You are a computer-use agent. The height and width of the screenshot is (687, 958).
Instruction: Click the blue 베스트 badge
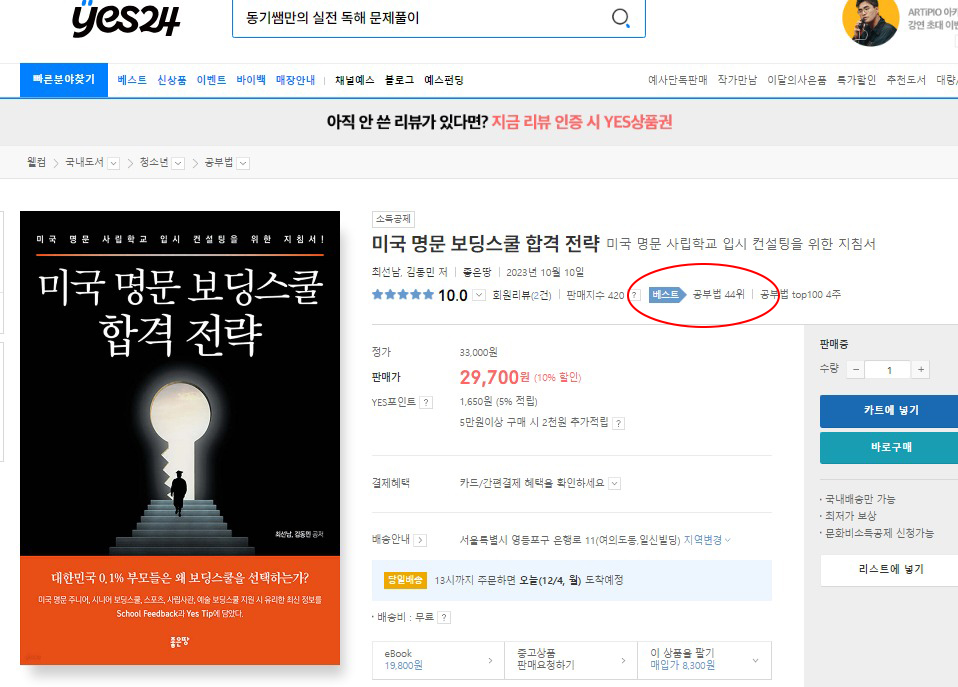tap(667, 295)
